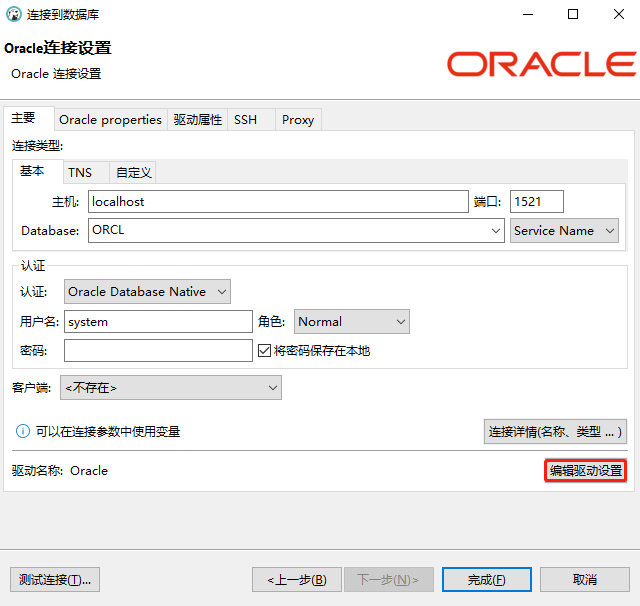Click the DBeaver app icon in title bar

[x=14, y=14]
